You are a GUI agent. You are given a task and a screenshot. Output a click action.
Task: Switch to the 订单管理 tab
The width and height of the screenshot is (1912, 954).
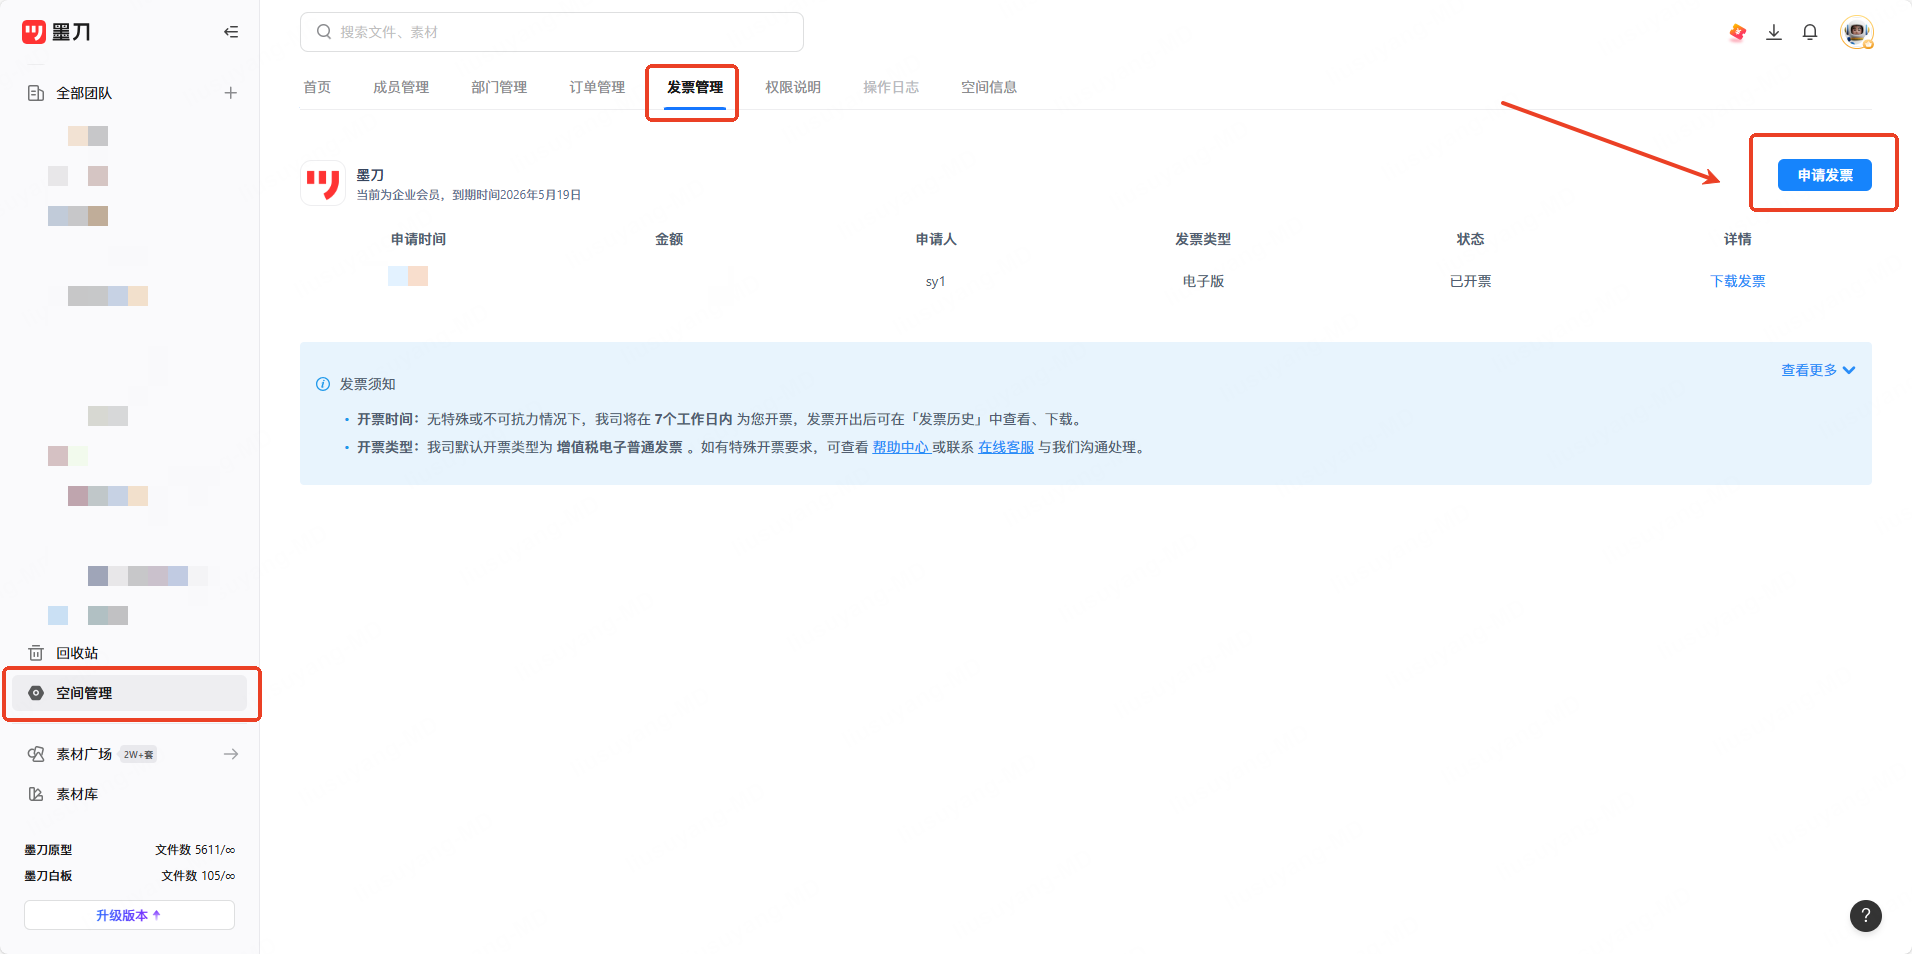pyautogui.click(x=597, y=87)
